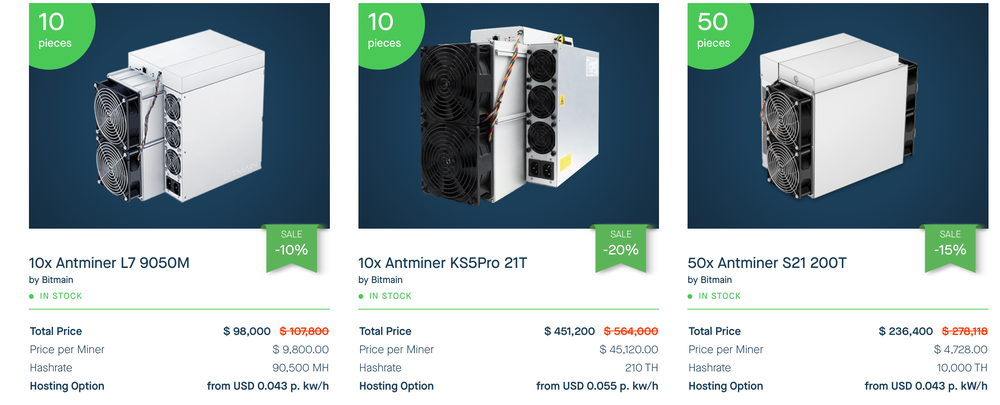Image resolution: width=1000 pixels, height=405 pixels.
Task: Open the 10x Antminer L7 9050M title link
Action: click(109, 263)
